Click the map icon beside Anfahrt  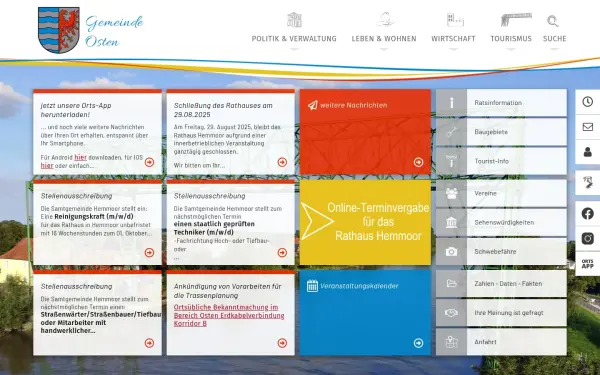pos(452,342)
